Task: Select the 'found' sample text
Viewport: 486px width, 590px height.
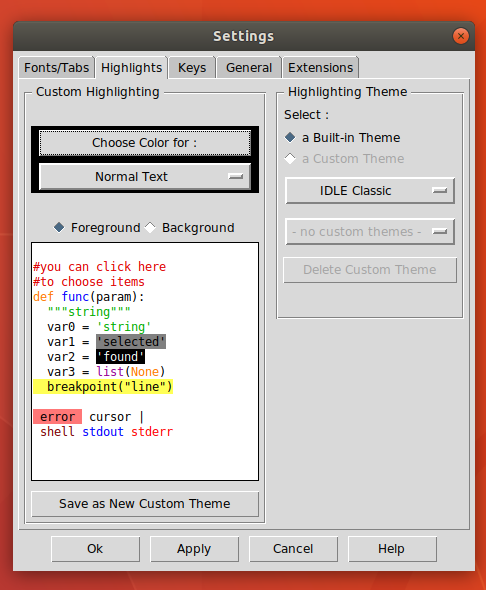Action: (x=120, y=356)
